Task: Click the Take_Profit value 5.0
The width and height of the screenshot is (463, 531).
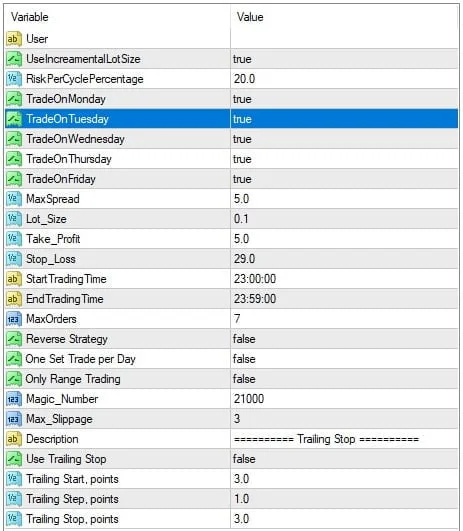Action: [241, 239]
